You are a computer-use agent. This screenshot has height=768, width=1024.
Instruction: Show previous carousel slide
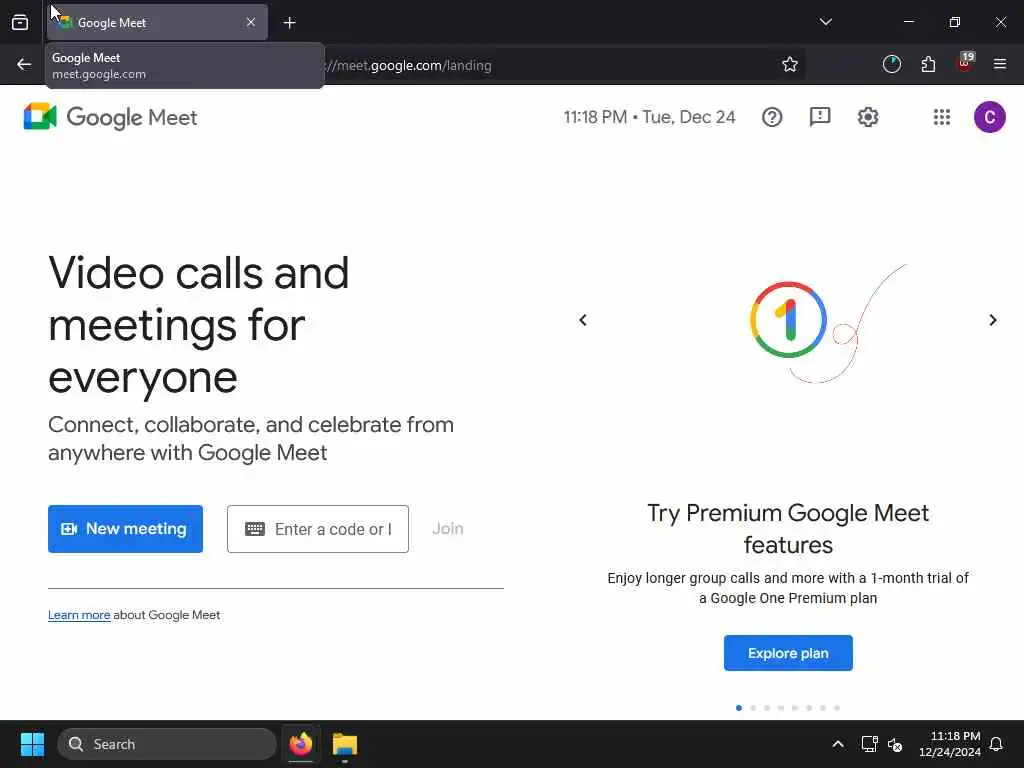point(583,320)
